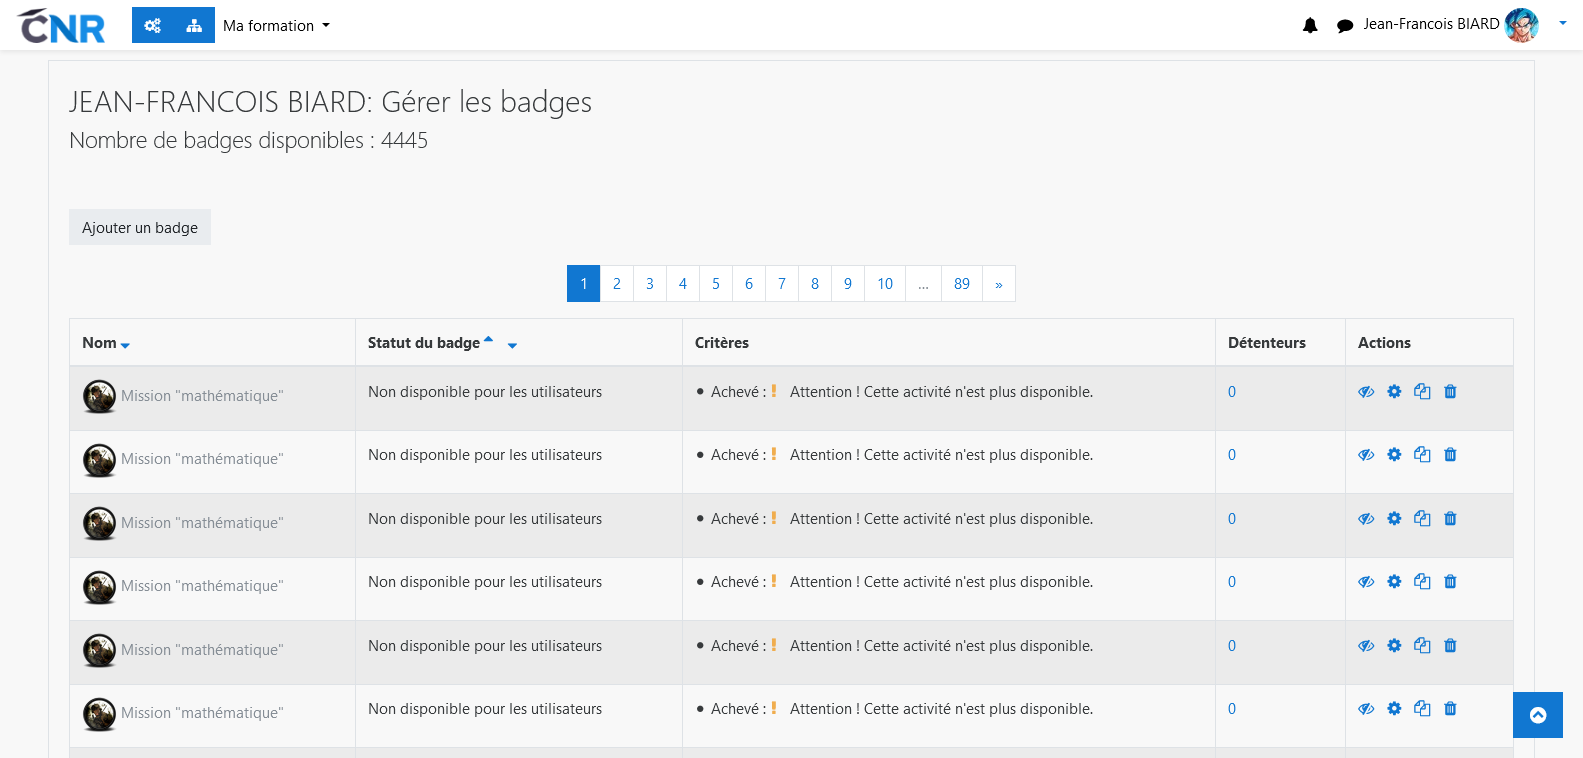Screen dimensions: 1583x758
Task: Toggle access eye icon in third row
Action: [x=1366, y=519]
